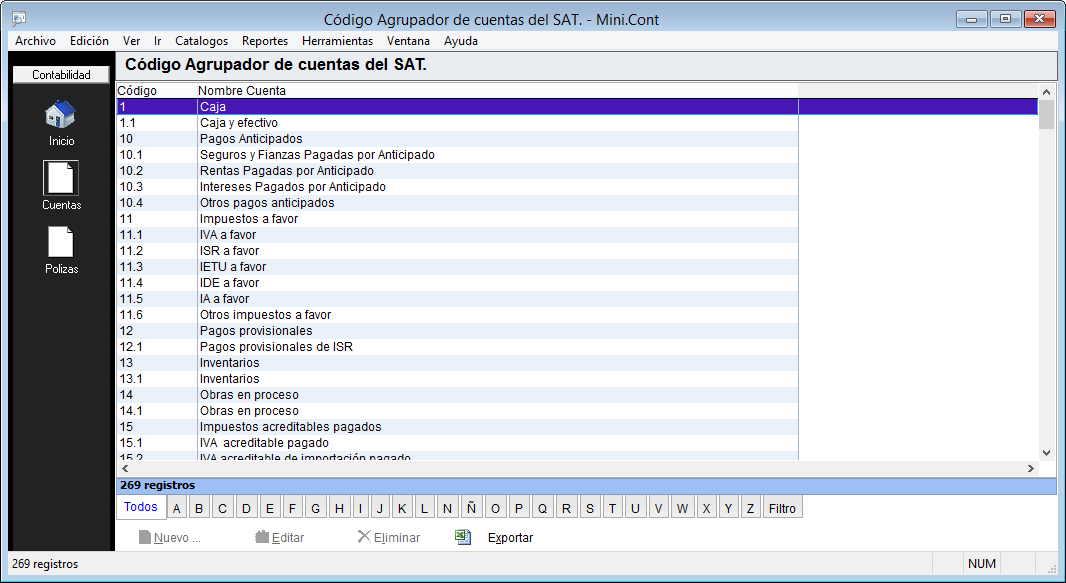
Task: Filter accounts by letter J
Action: coord(380,508)
